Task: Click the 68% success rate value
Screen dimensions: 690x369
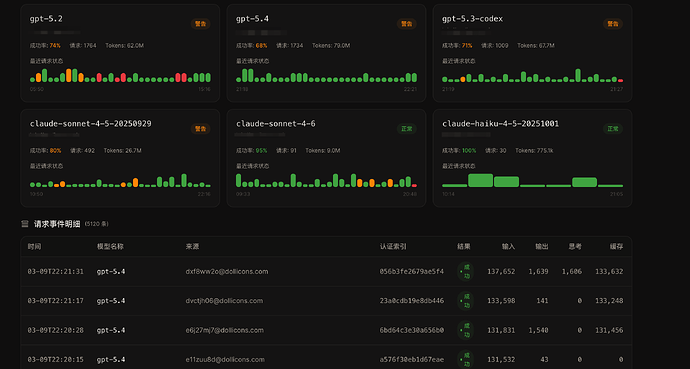Action: (x=261, y=46)
